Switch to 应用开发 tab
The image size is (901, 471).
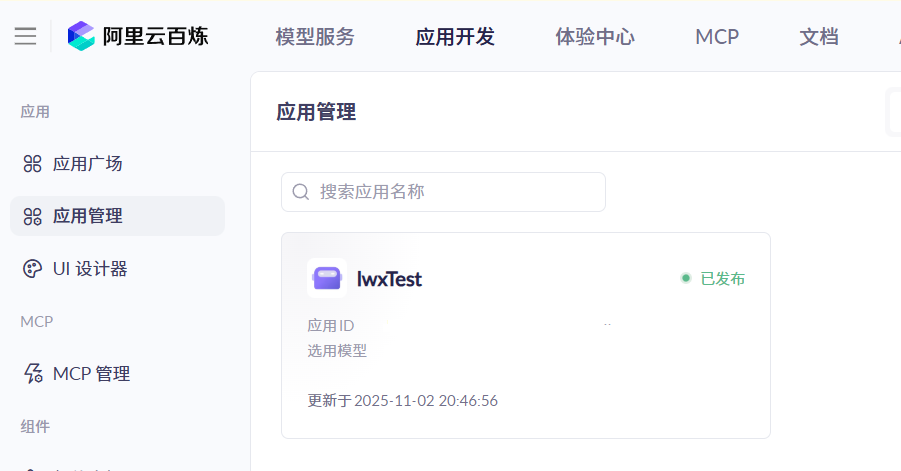(455, 37)
